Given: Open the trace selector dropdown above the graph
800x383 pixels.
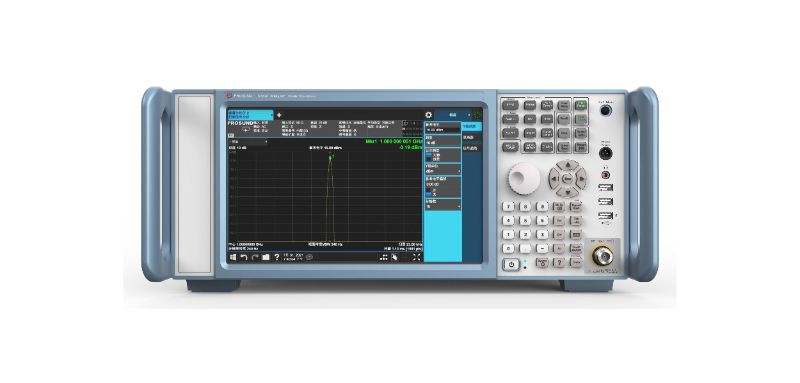Looking at the screenshot, I should [x=247, y=142].
